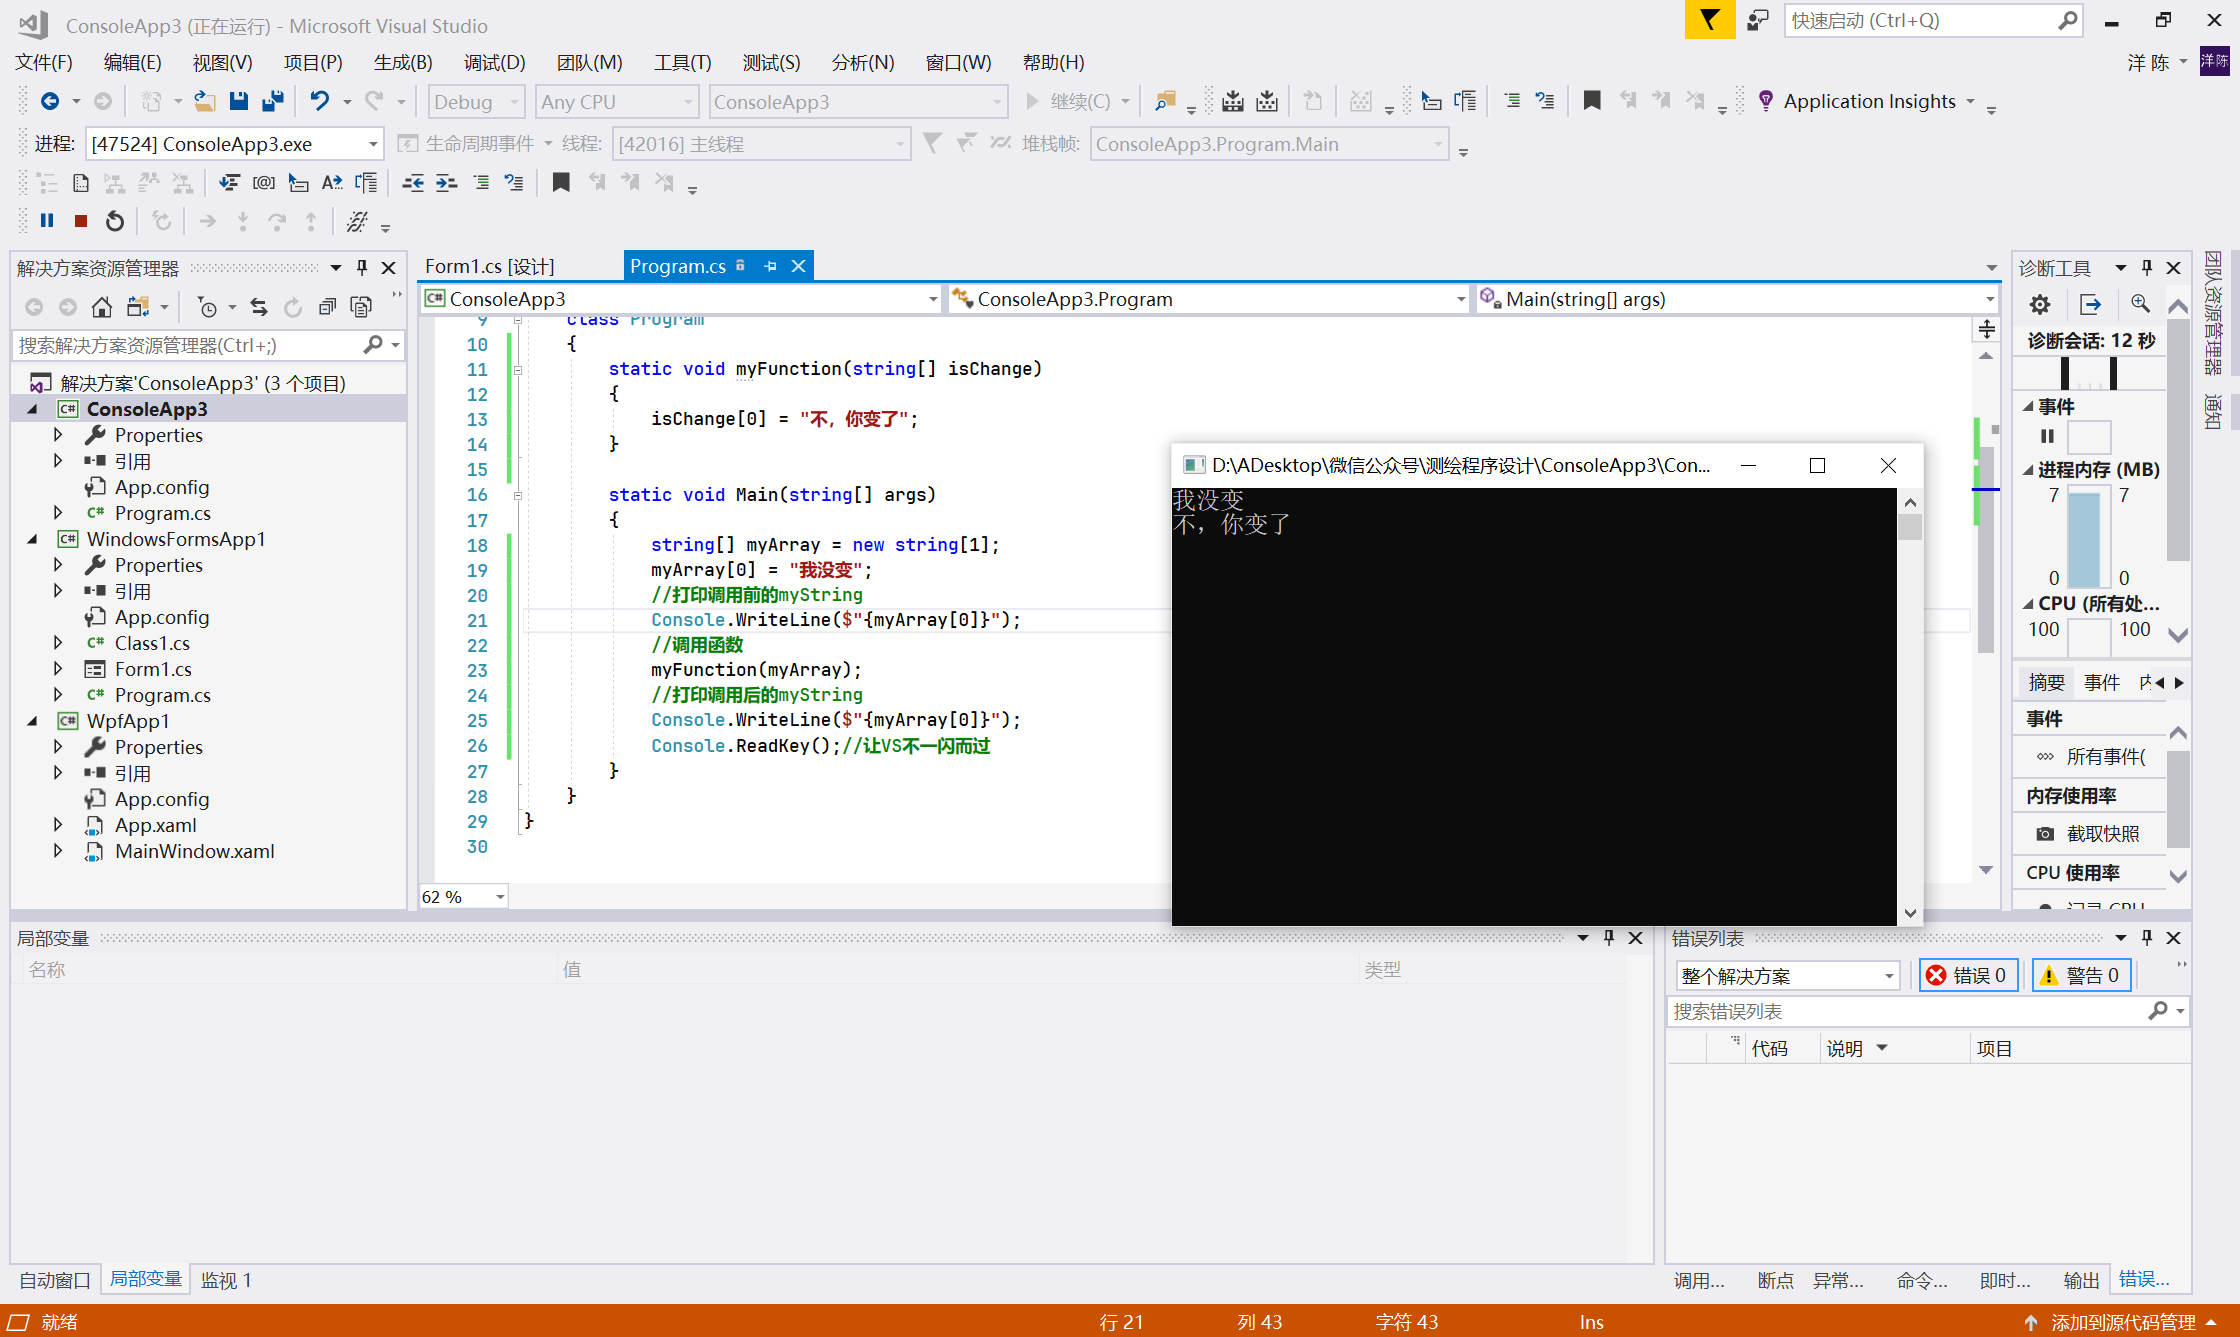
Task: Click 添加到源代码管理 in status bar
Action: pyautogui.click(x=2122, y=1322)
